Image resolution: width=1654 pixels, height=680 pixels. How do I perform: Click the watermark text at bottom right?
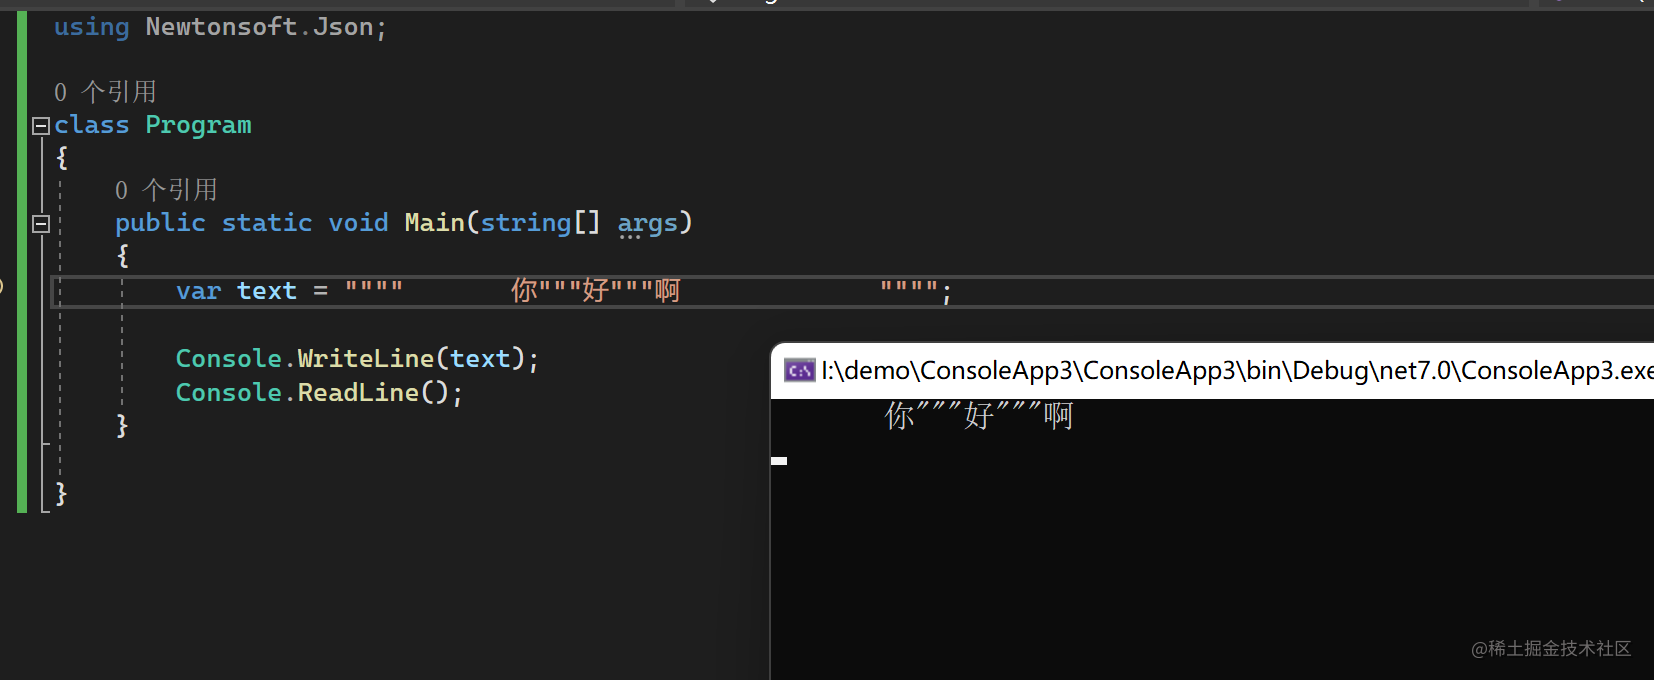pos(1550,649)
